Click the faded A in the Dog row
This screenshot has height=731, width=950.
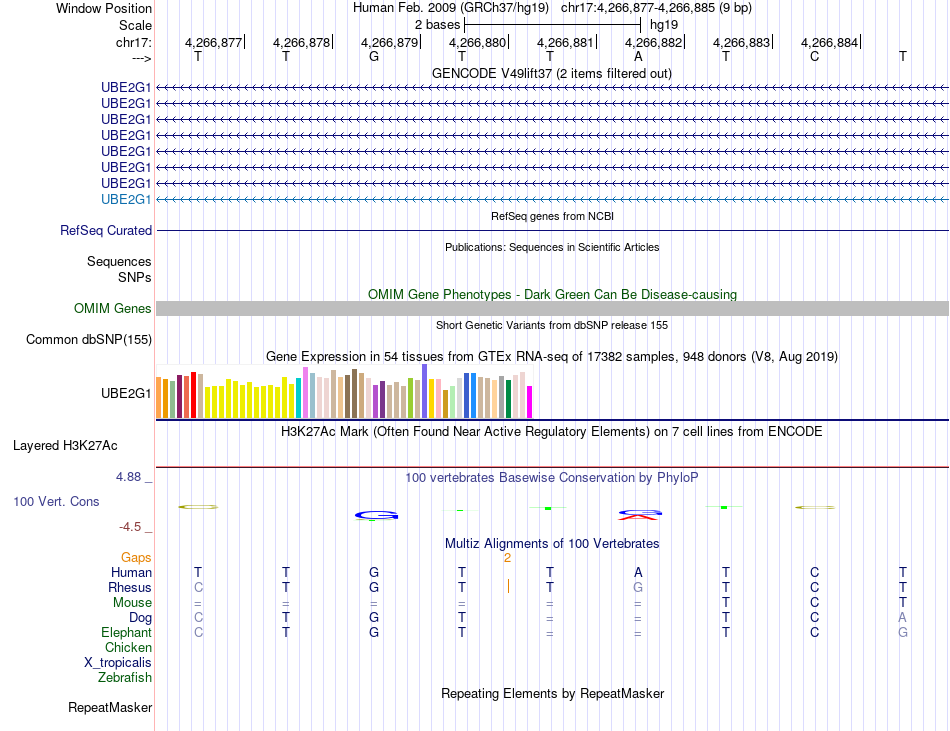point(903,618)
